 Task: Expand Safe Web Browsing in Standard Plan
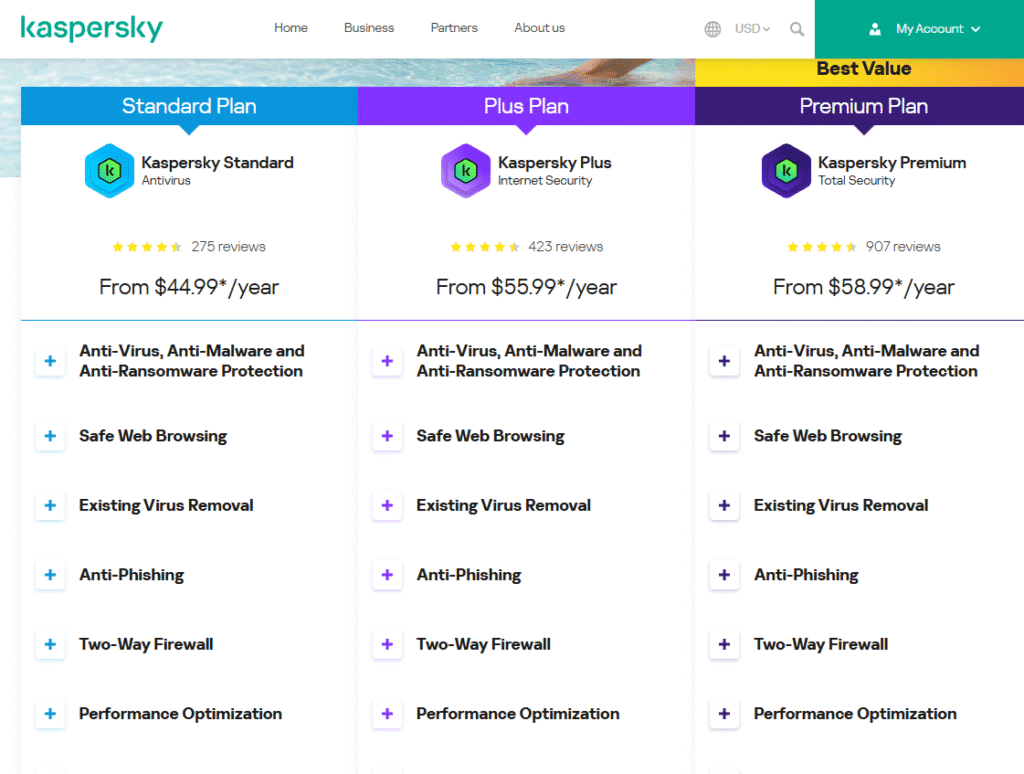[x=50, y=436]
